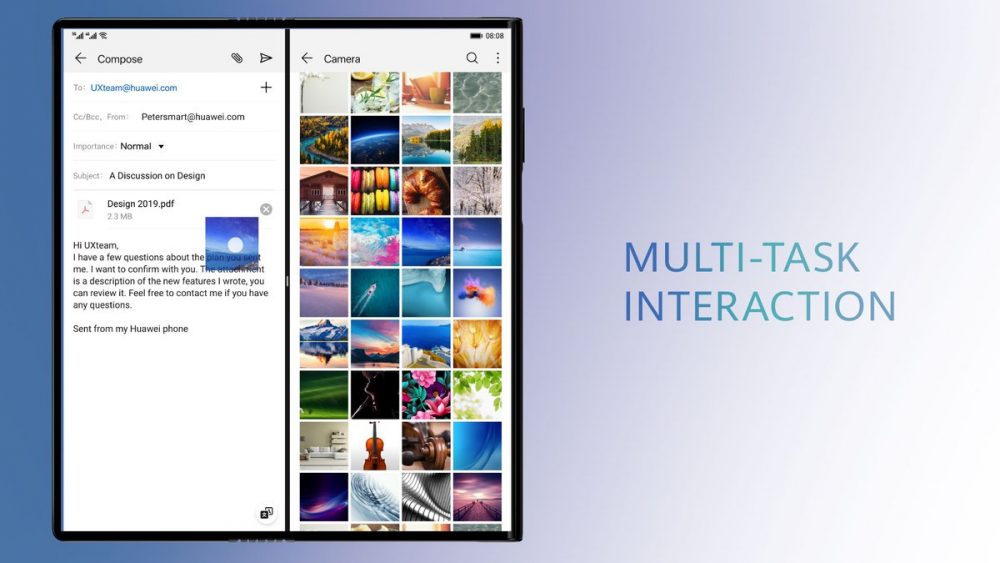Search the Camera gallery
The image size is (1000, 563).
(x=472, y=59)
